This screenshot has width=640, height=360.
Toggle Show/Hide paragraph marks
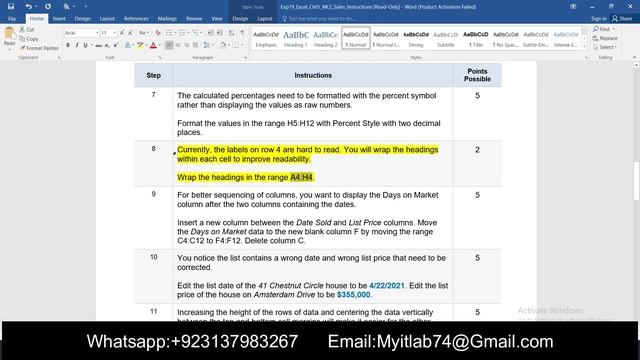(243, 33)
